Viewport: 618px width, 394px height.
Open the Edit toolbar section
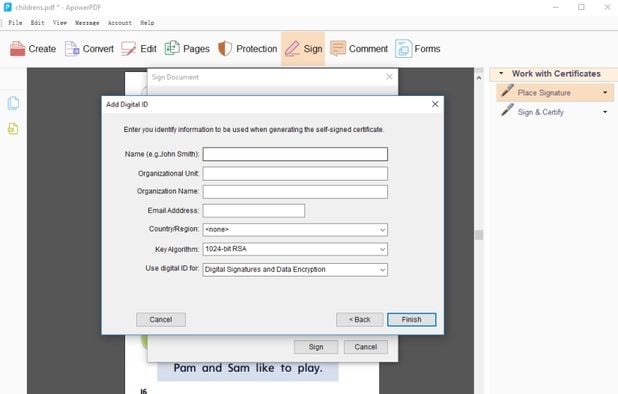[139, 49]
